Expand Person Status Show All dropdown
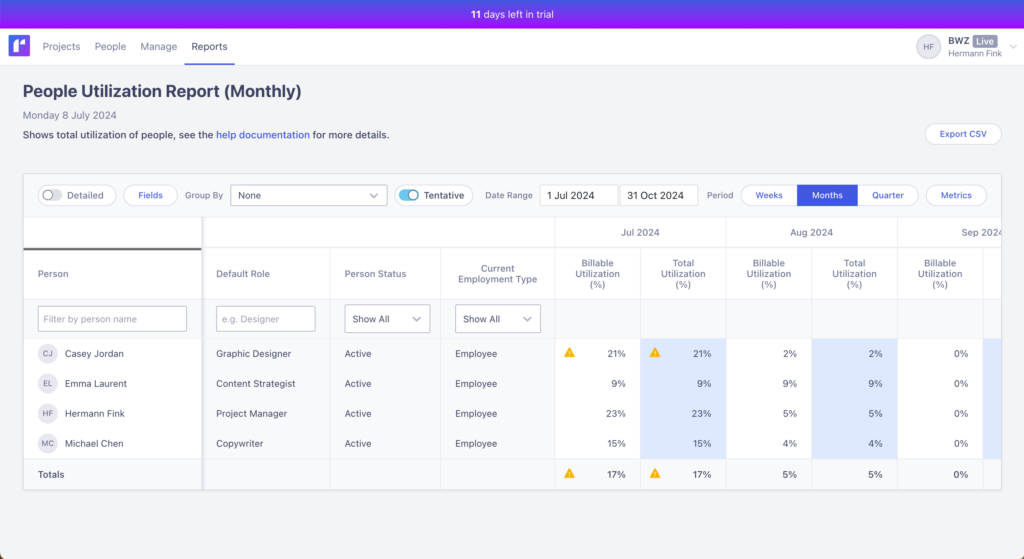The height and width of the screenshot is (559, 1024). [x=387, y=319]
